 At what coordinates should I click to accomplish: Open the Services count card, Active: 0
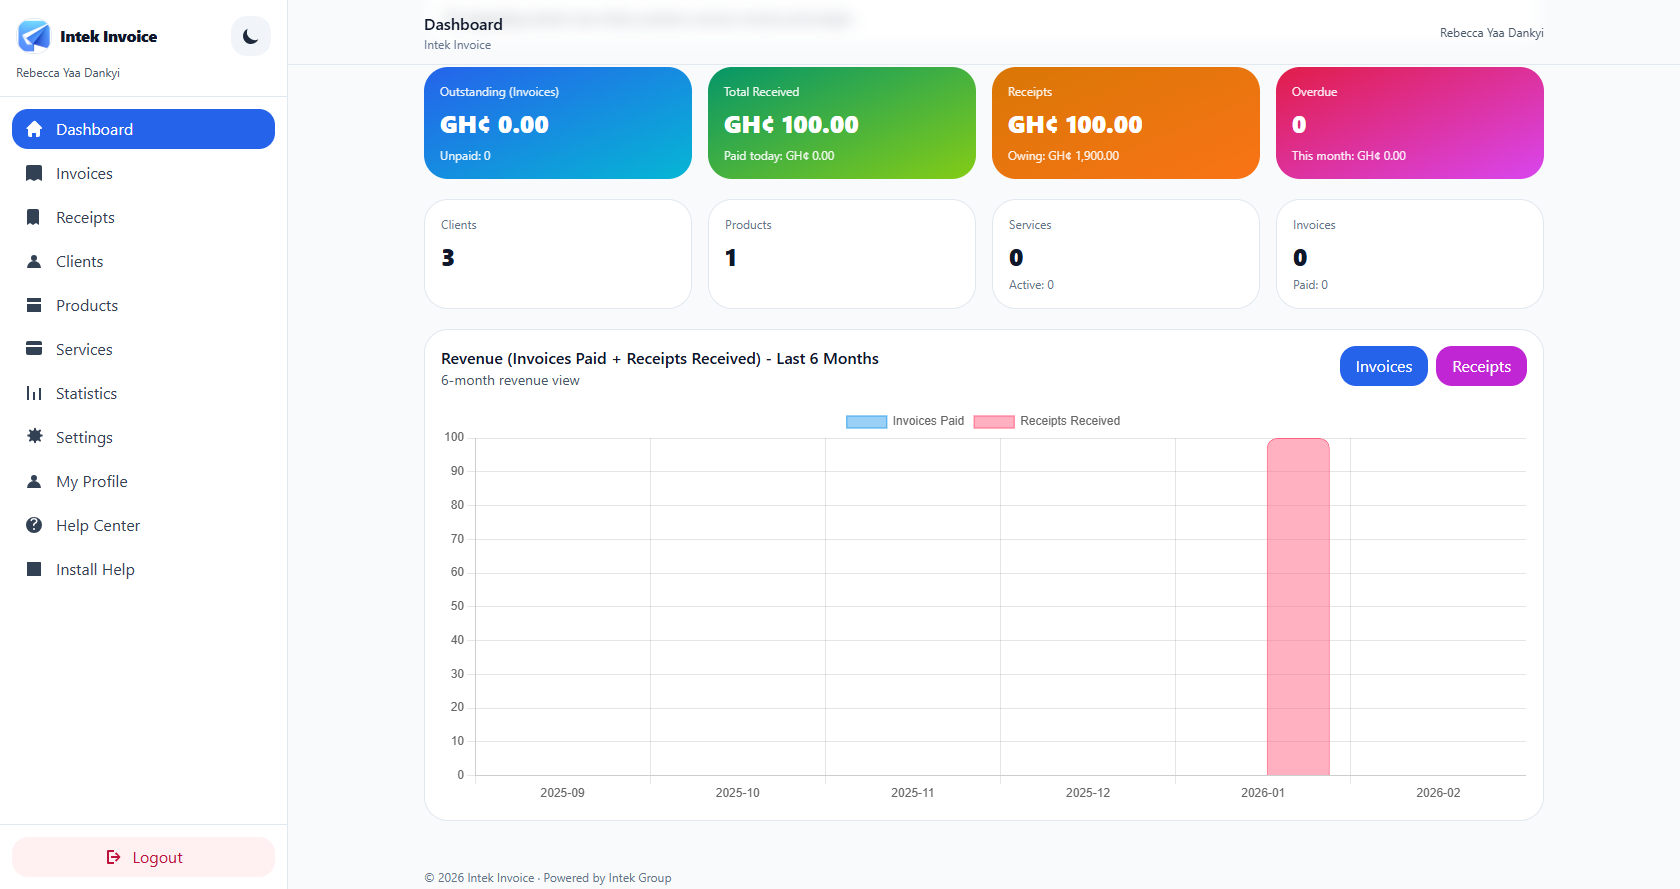1126,254
